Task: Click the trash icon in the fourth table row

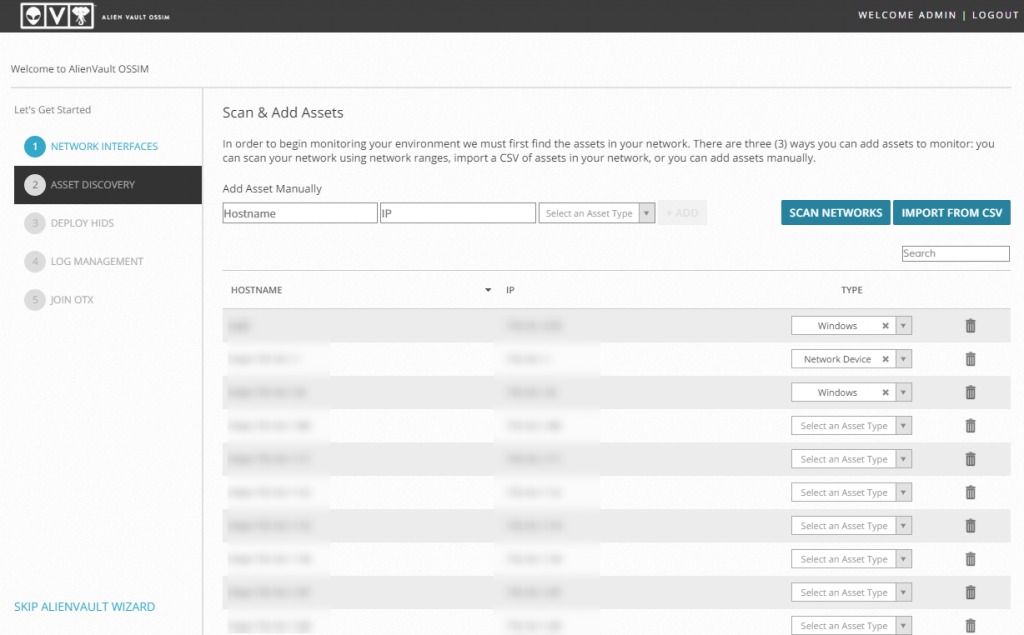Action: pos(970,426)
